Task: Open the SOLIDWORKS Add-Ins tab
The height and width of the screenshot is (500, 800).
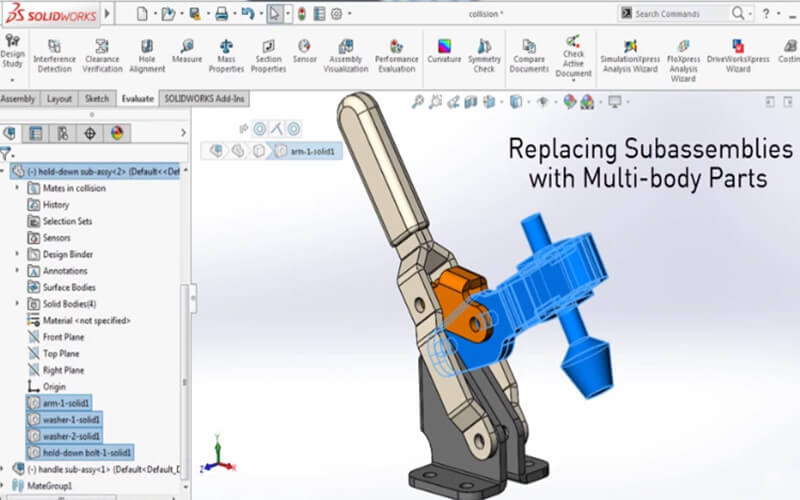Action: pyautogui.click(x=204, y=99)
